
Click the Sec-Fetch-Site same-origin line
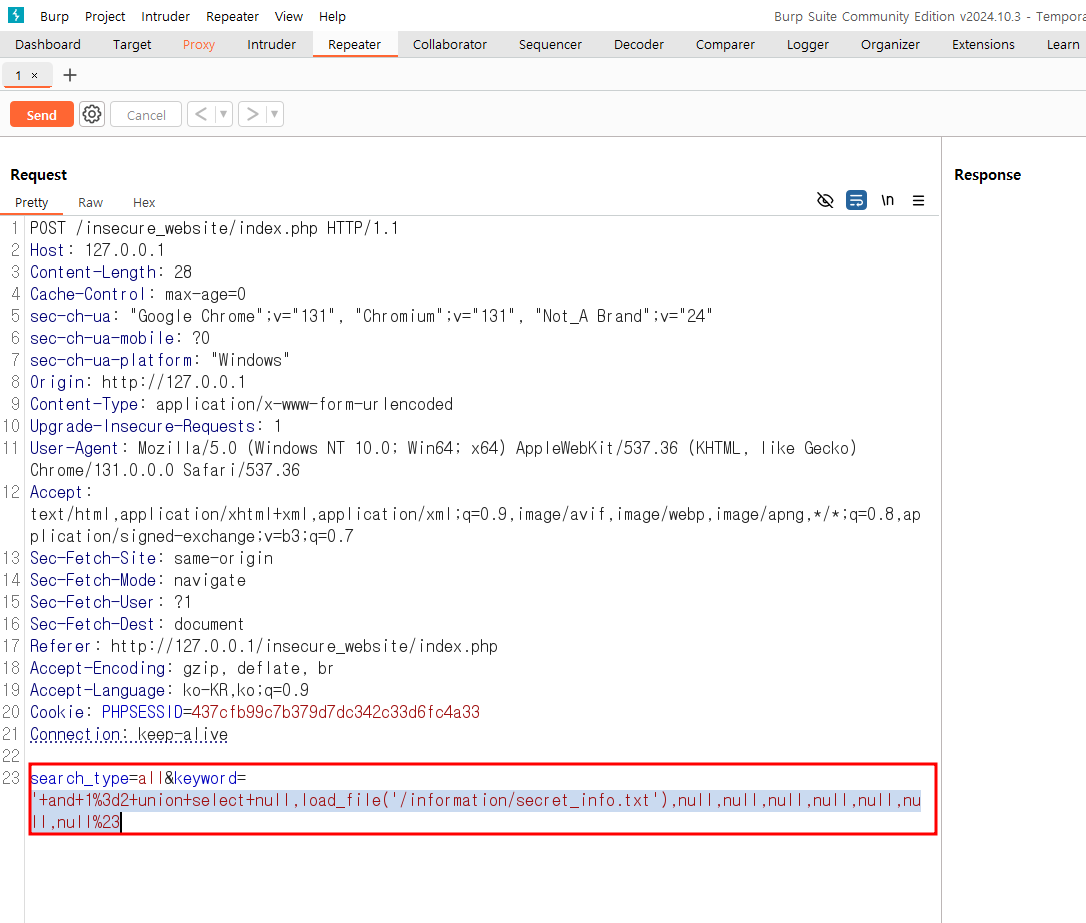(x=152, y=558)
